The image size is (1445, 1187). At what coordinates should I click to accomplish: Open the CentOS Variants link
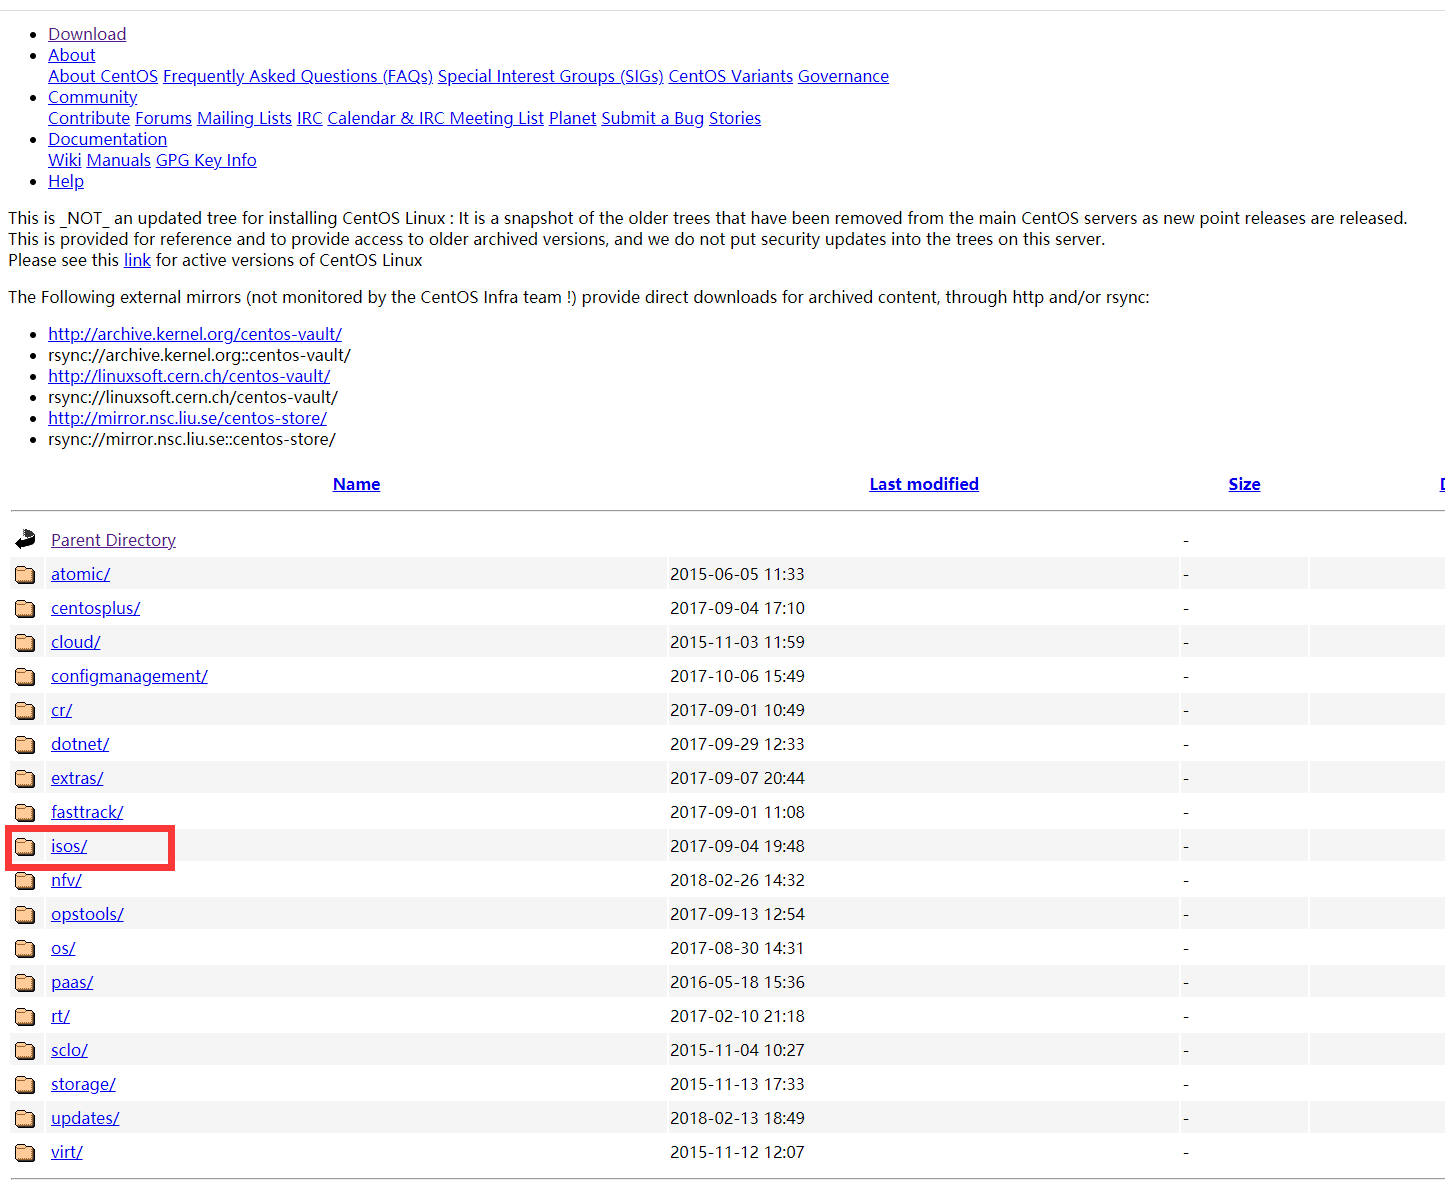coord(731,76)
